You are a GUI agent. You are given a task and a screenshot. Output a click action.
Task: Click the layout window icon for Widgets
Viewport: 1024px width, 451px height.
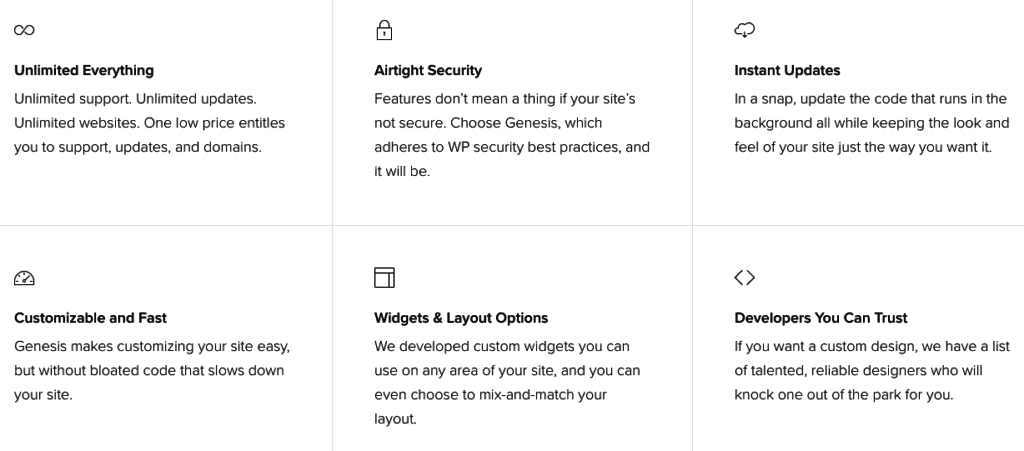(385, 277)
